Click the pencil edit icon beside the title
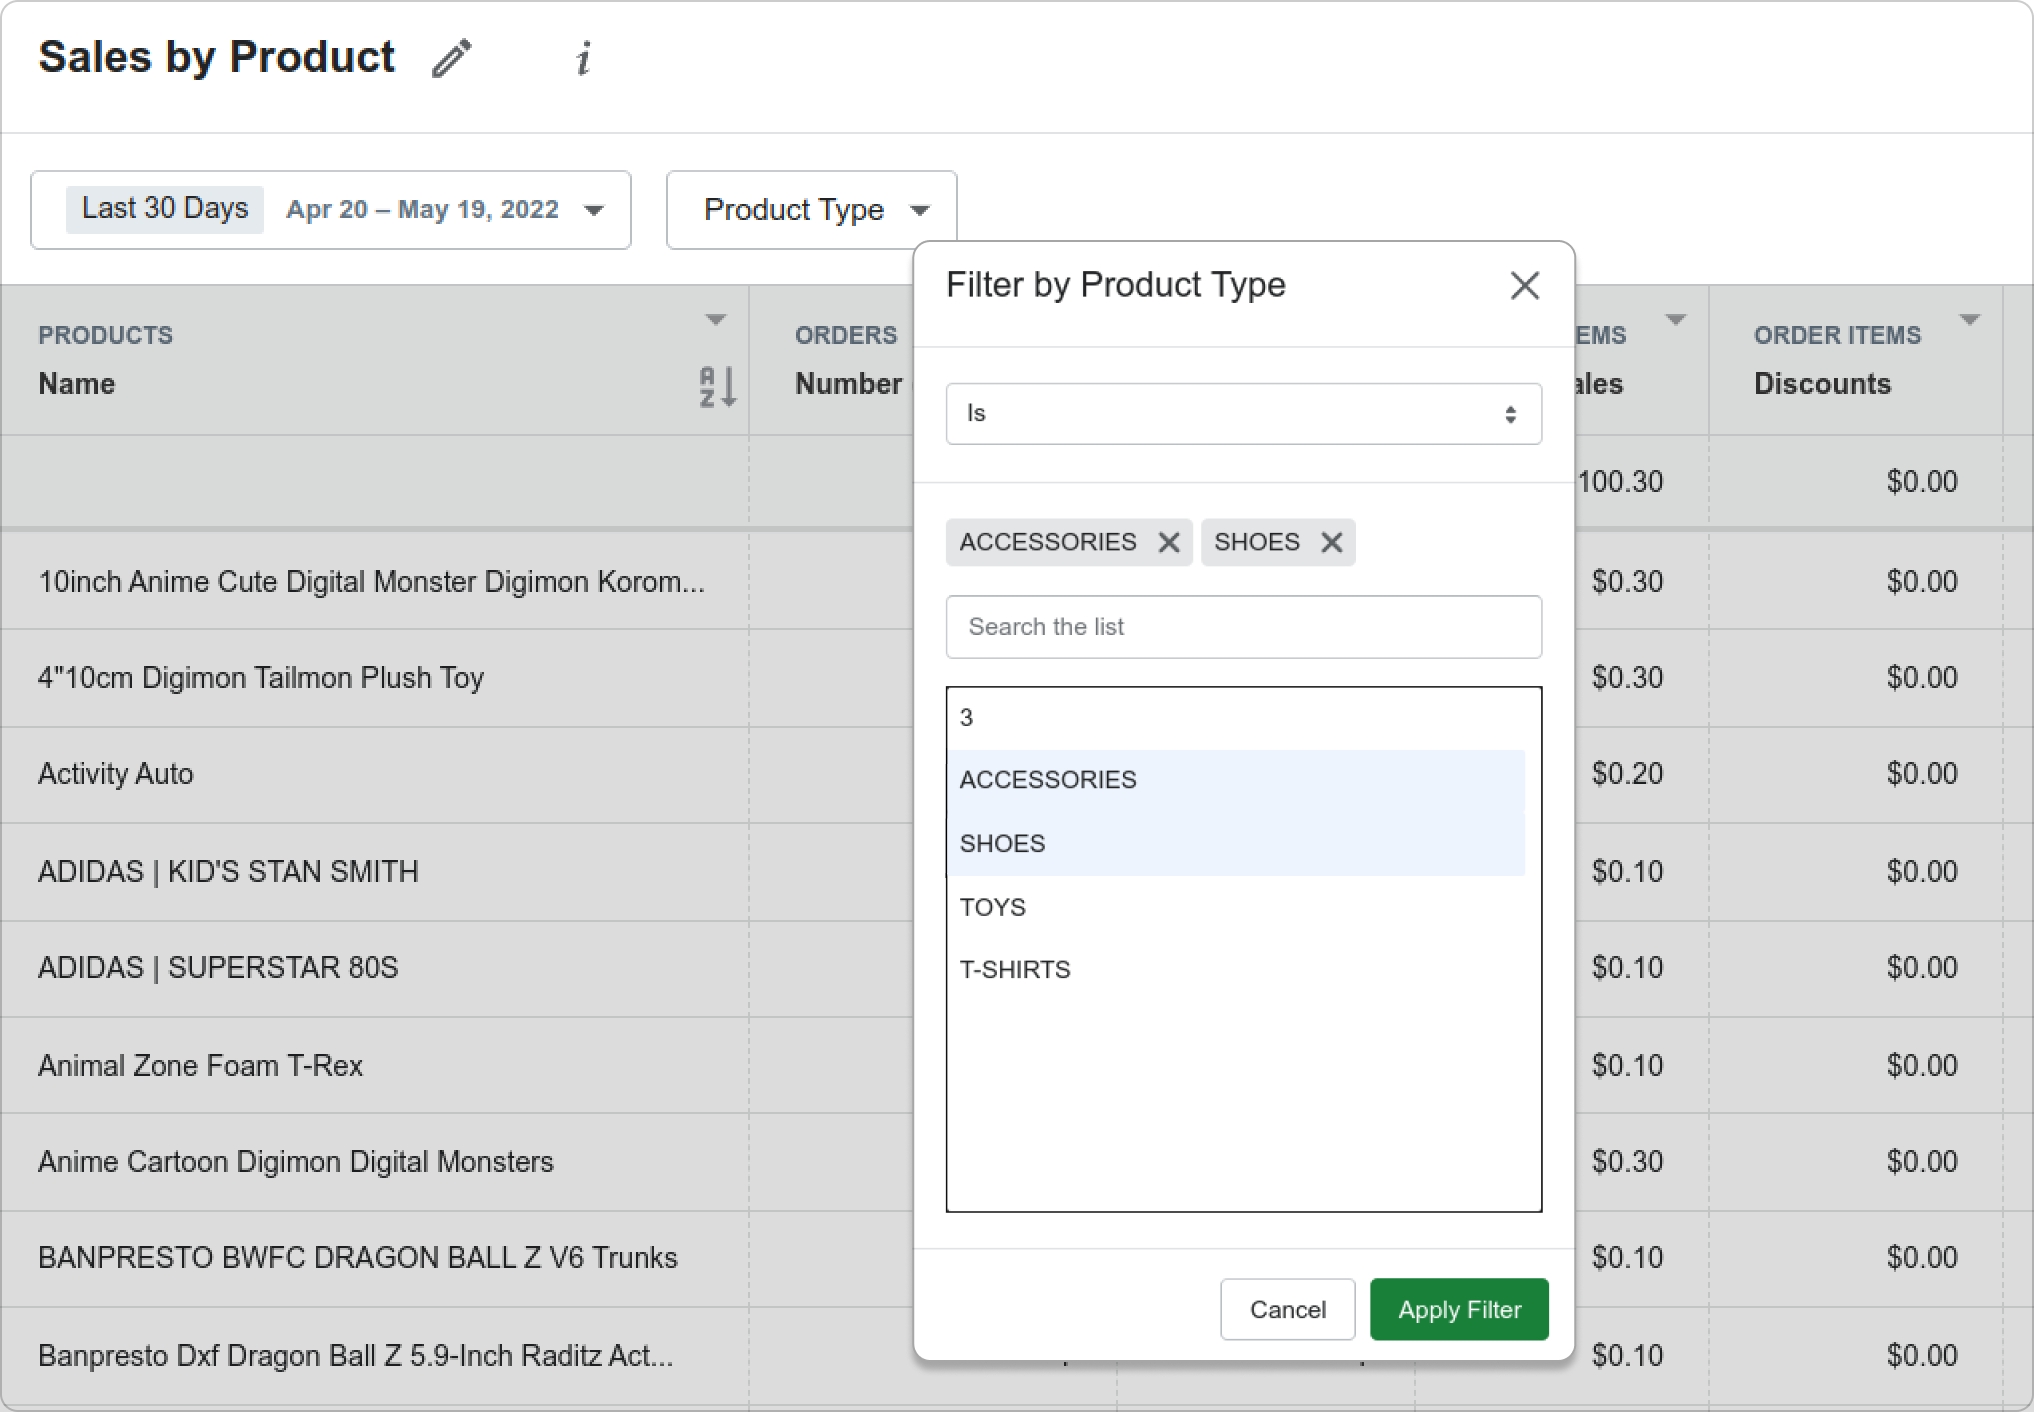The width and height of the screenshot is (2034, 1412). 452,58
